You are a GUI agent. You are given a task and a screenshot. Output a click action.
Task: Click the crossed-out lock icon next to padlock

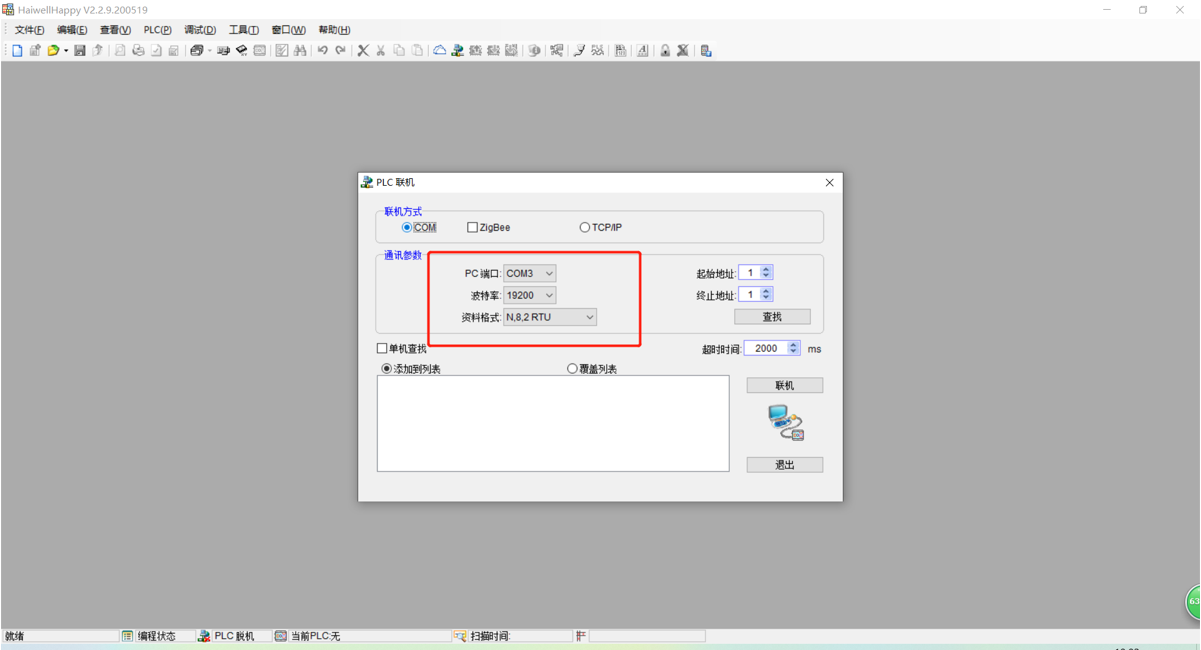pyautogui.click(x=682, y=50)
